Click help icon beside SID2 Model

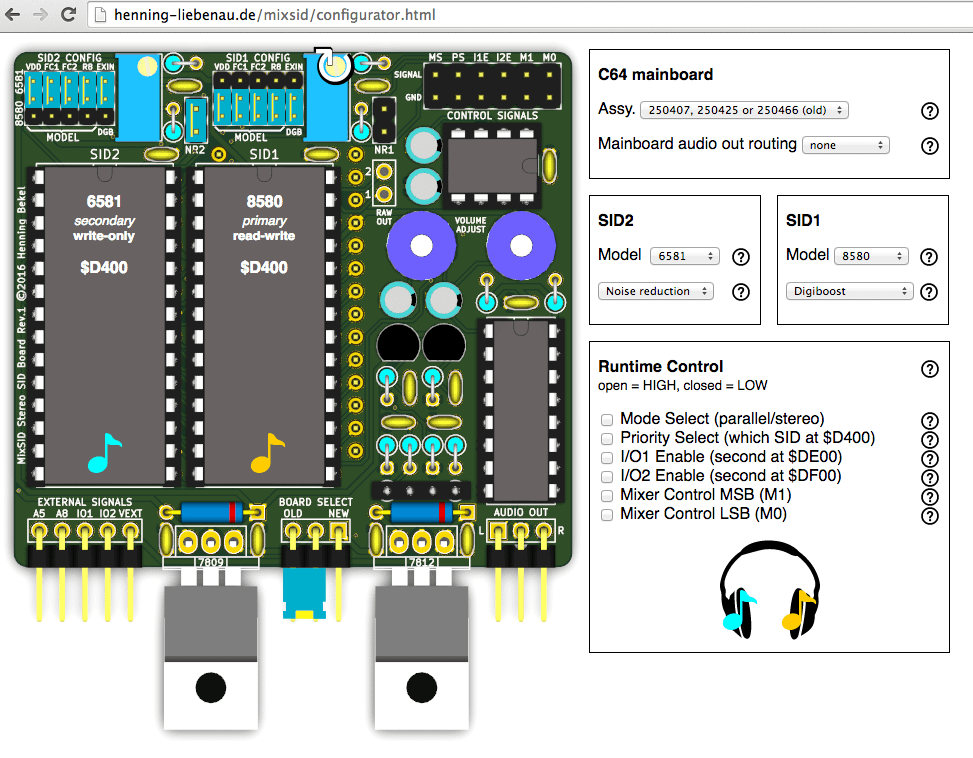[741, 257]
